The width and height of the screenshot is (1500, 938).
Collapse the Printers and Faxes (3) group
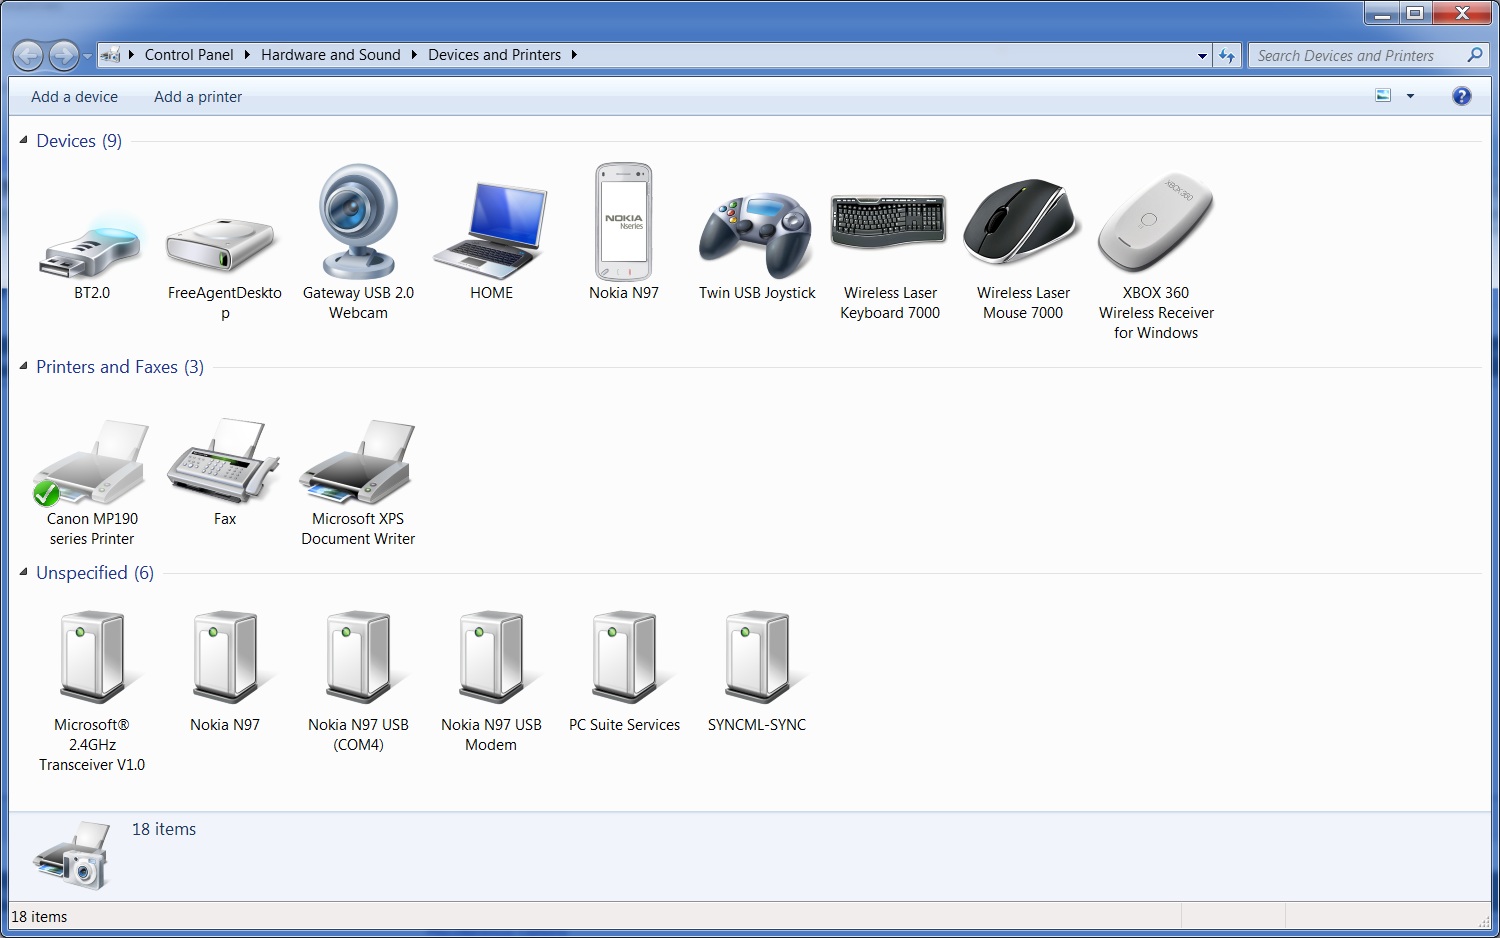click(23, 366)
